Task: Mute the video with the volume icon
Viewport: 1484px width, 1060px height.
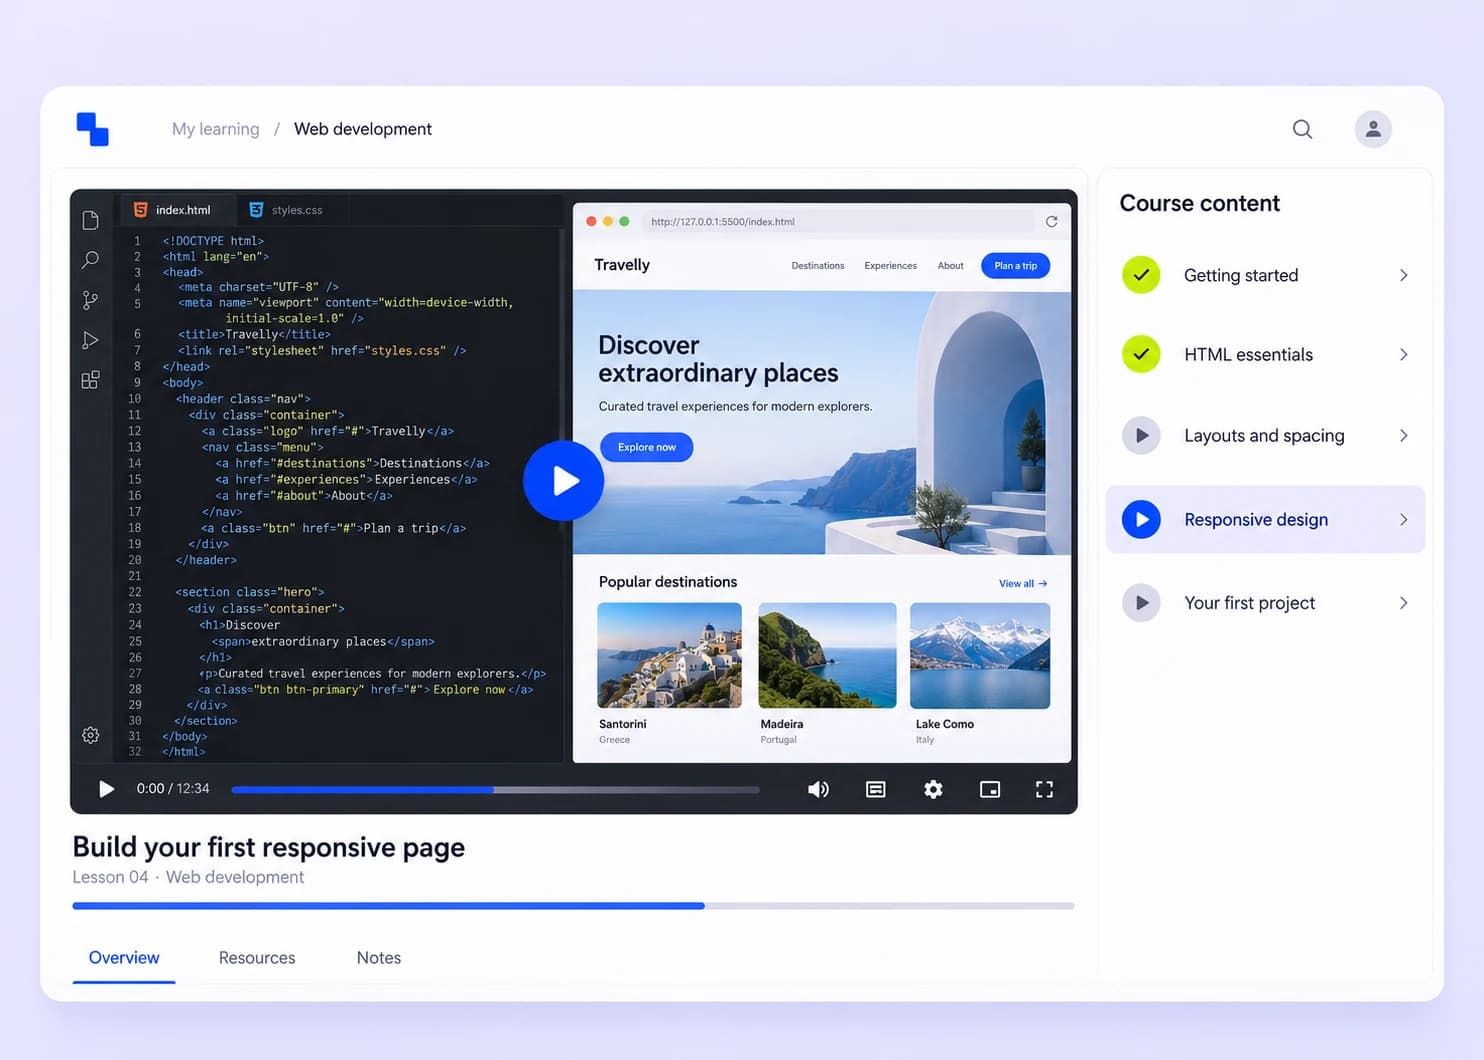Action: point(818,789)
